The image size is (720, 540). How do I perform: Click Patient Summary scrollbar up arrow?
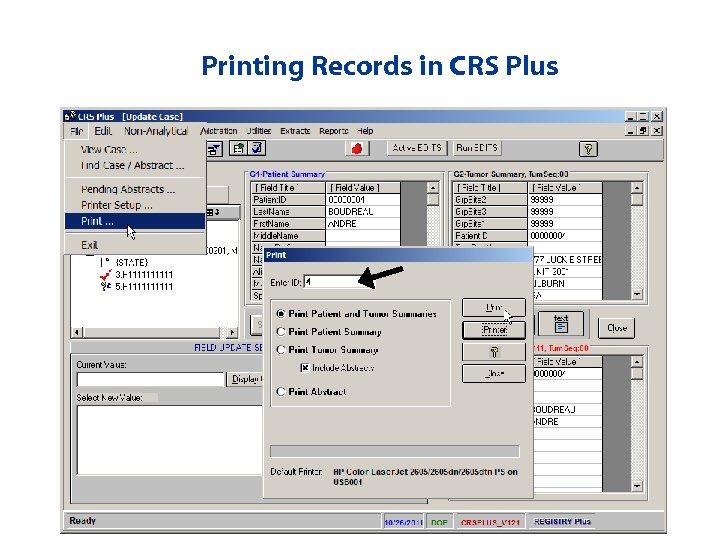(x=433, y=188)
